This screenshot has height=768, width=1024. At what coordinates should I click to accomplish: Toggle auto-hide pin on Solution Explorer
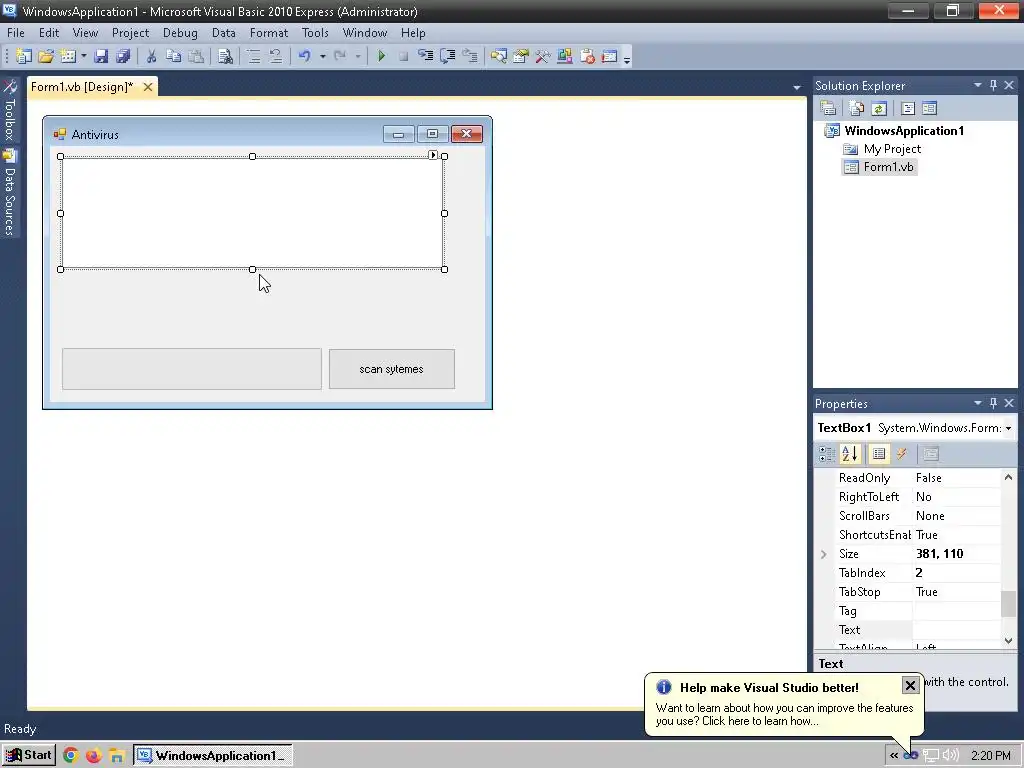(993, 86)
